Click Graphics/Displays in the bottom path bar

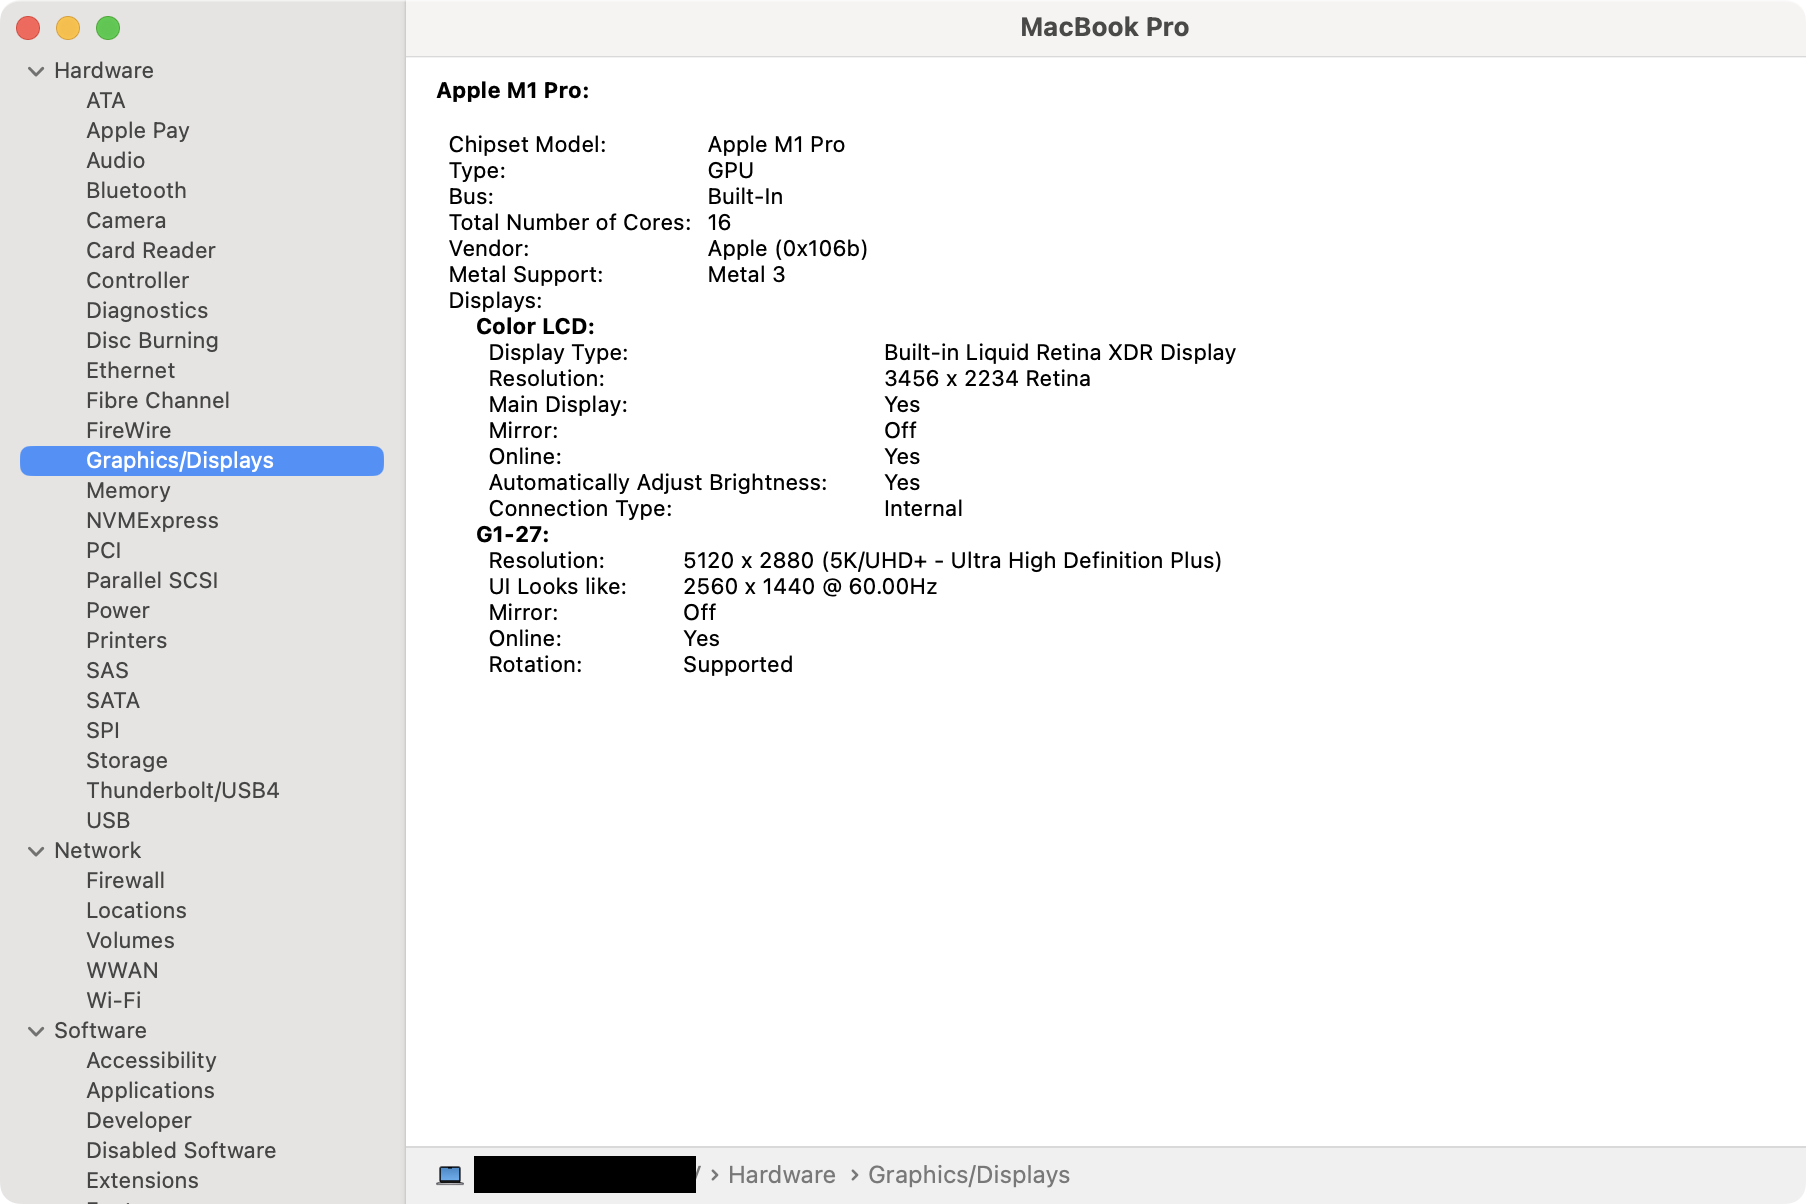coord(969,1175)
